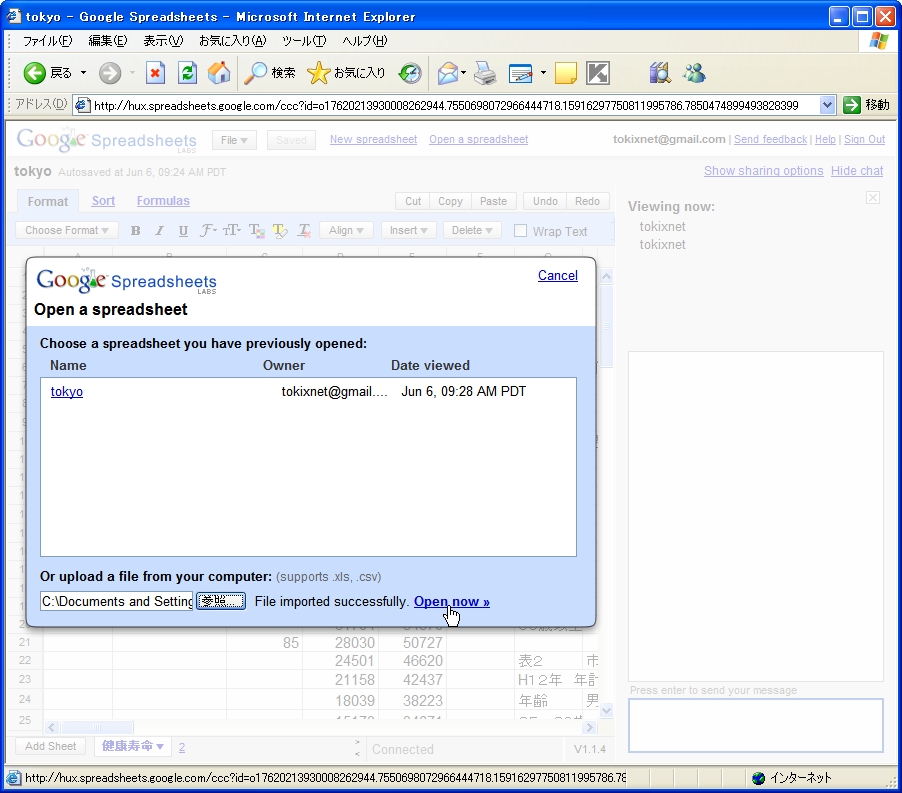Refresh the page with the green arrows icon

(x=188, y=73)
